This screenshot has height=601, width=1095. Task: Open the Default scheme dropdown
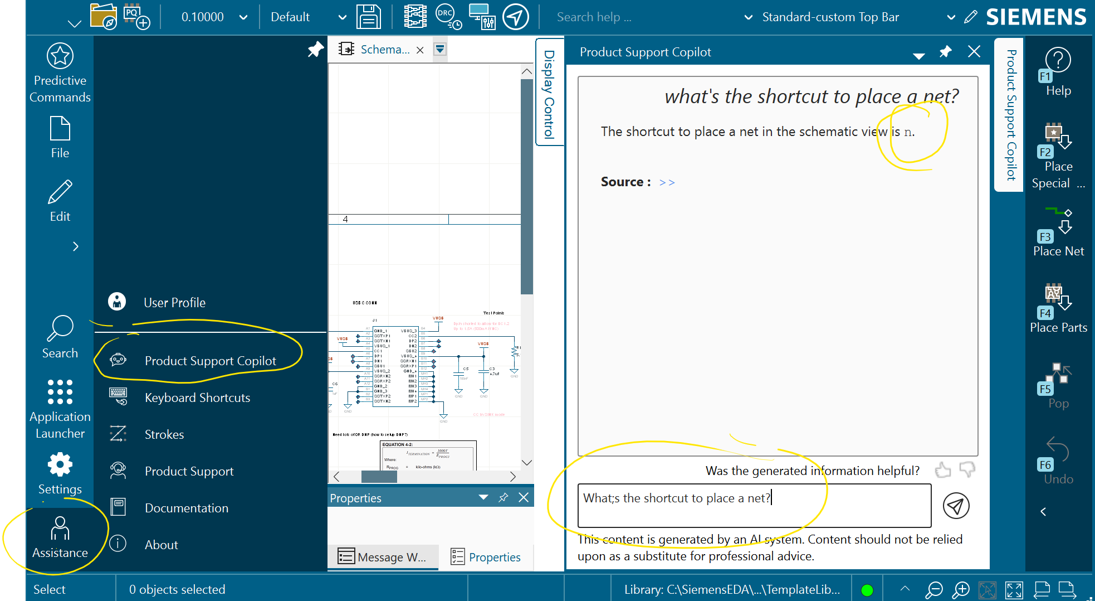(342, 17)
